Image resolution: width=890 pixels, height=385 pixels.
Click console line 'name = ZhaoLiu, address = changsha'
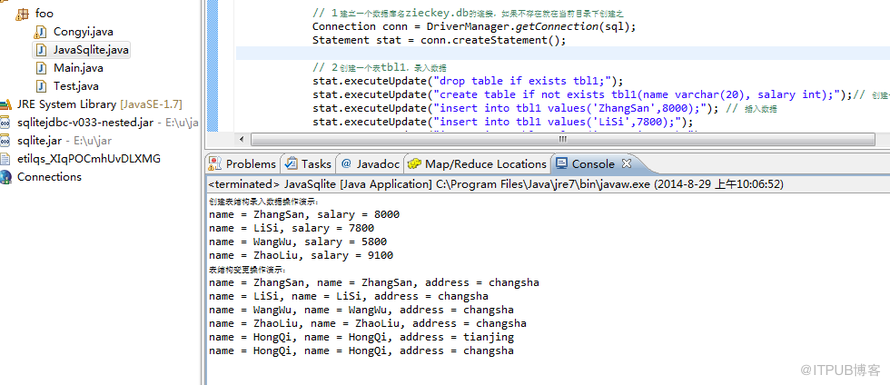pos(368,324)
